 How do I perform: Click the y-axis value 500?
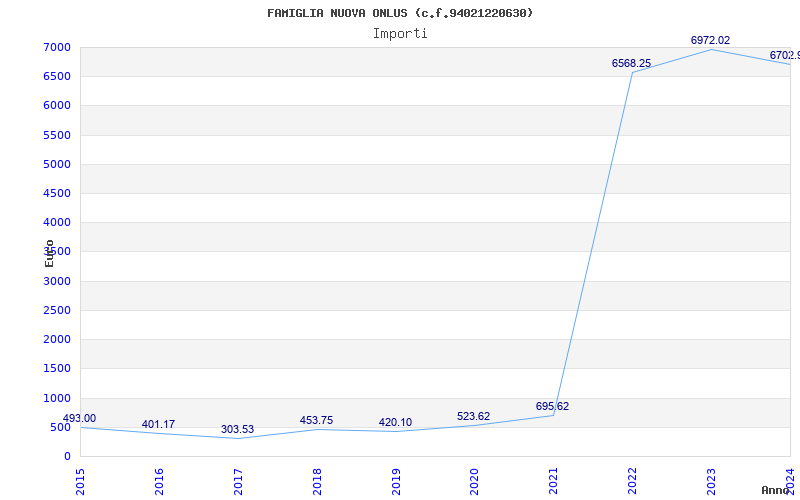click(x=61, y=427)
